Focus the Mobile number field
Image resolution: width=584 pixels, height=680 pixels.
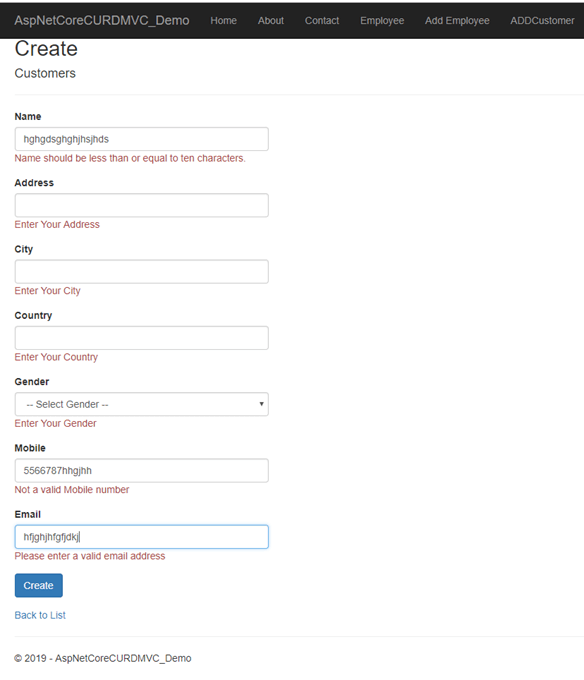tap(141, 471)
